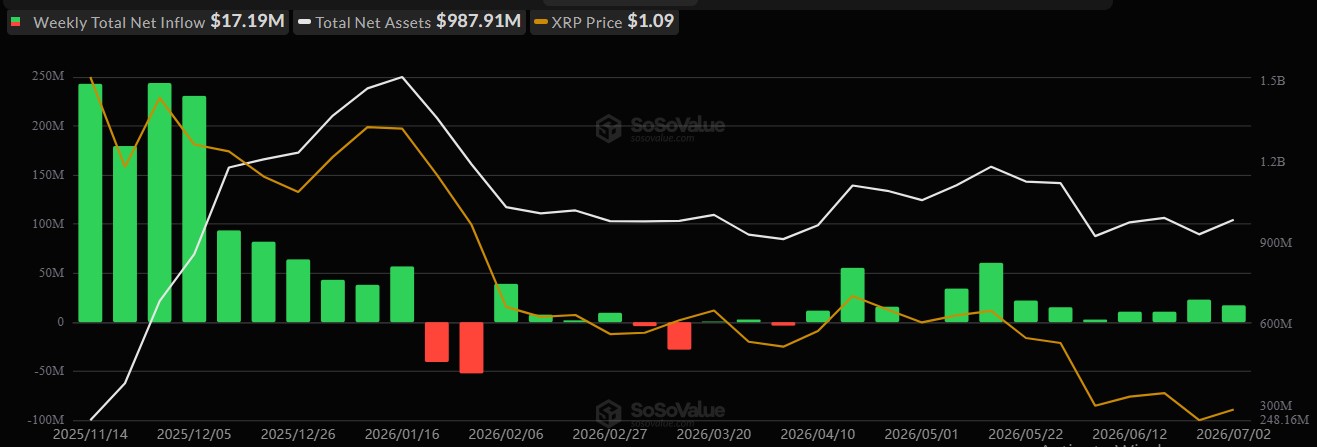Viewport: 1317px width, 447px height.
Task: Select the green inflow bar above 2025/12/05
Action: 194,209
